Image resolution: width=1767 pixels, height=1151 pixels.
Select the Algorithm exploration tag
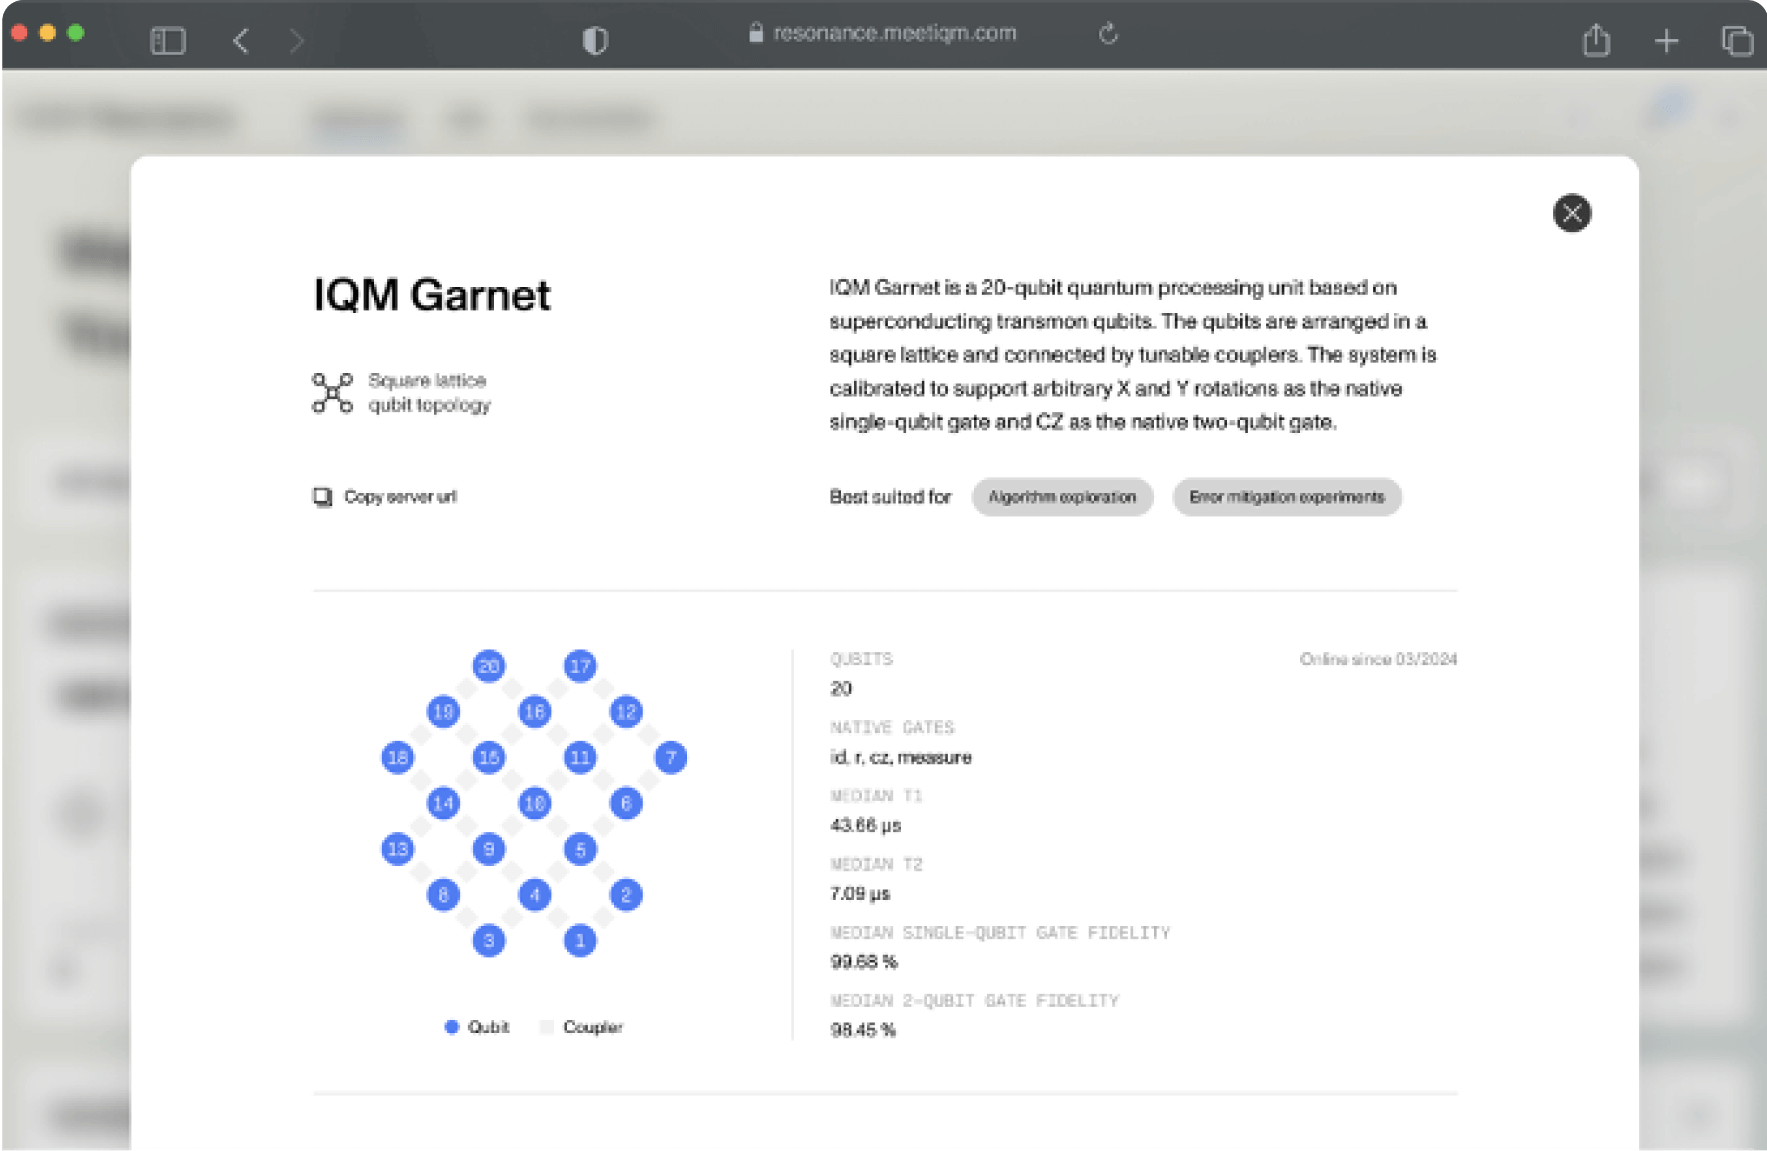click(1062, 497)
